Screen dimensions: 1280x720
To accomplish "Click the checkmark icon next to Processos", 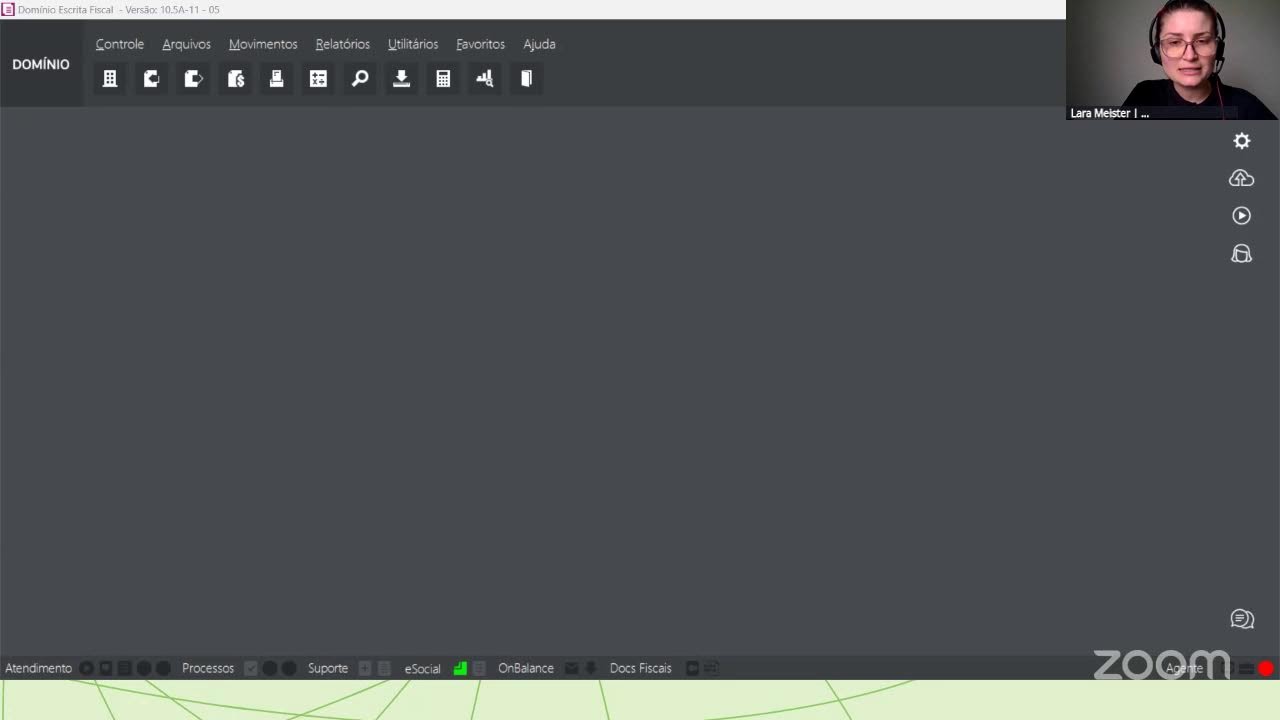I will 251,668.
